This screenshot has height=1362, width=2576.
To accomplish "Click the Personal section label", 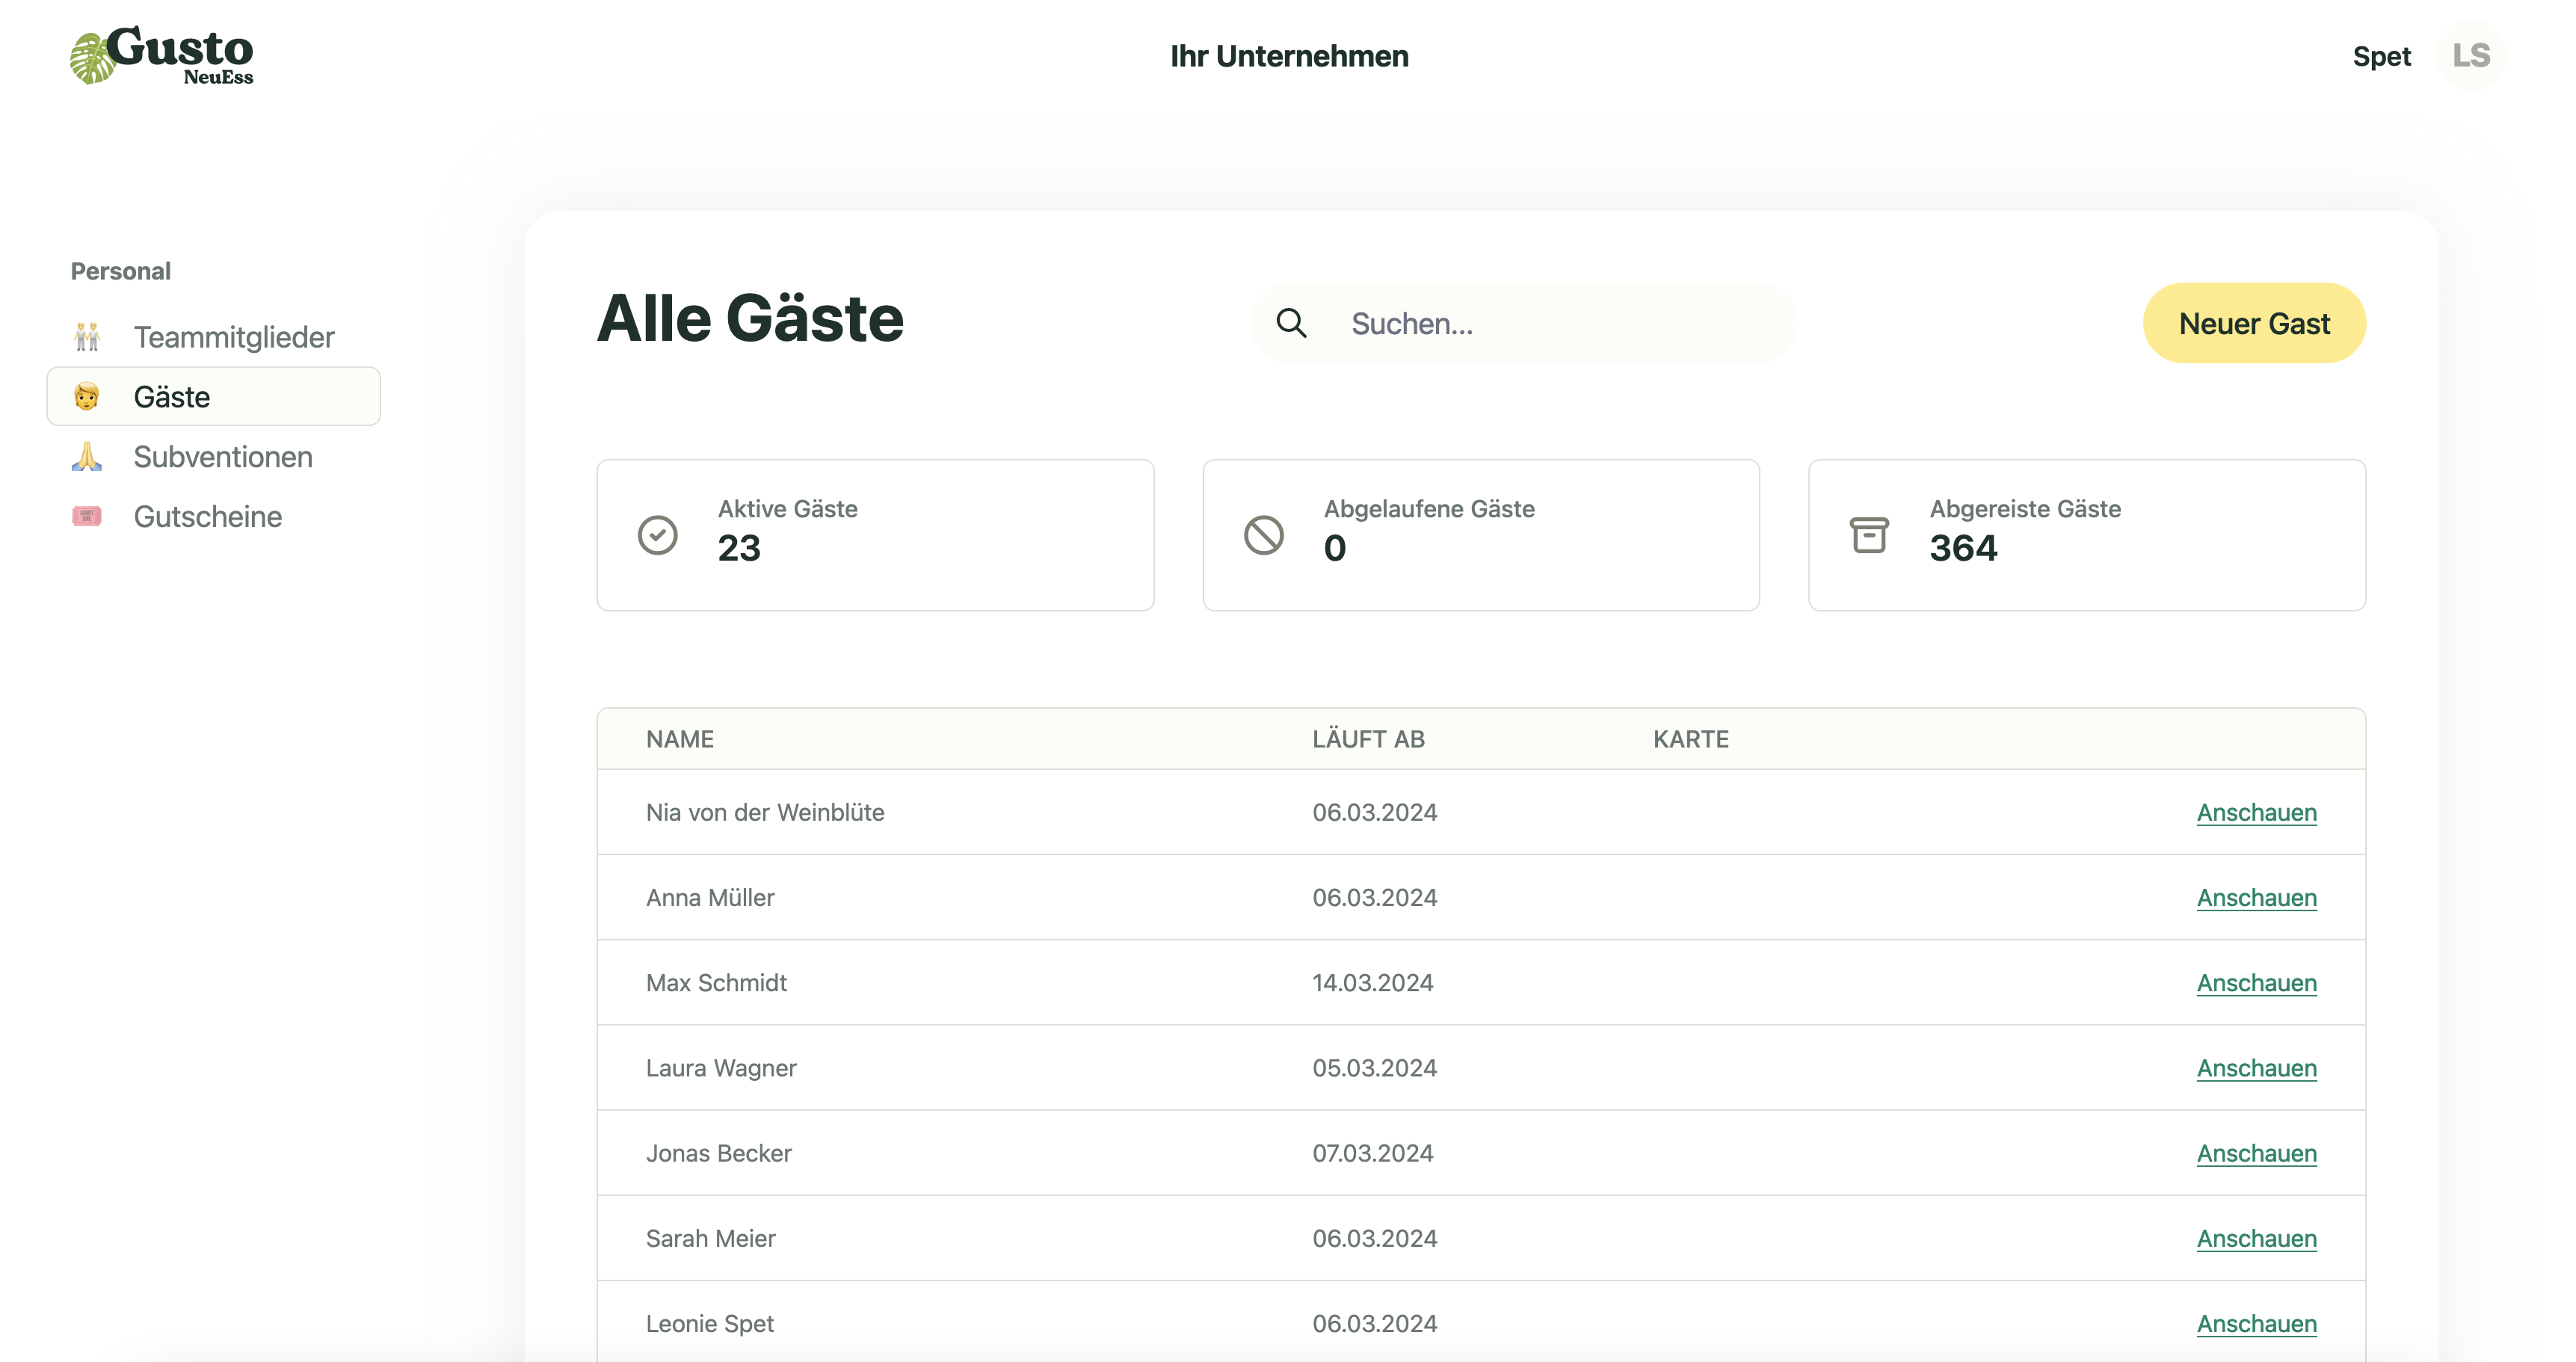I will (x=120, y=271).
